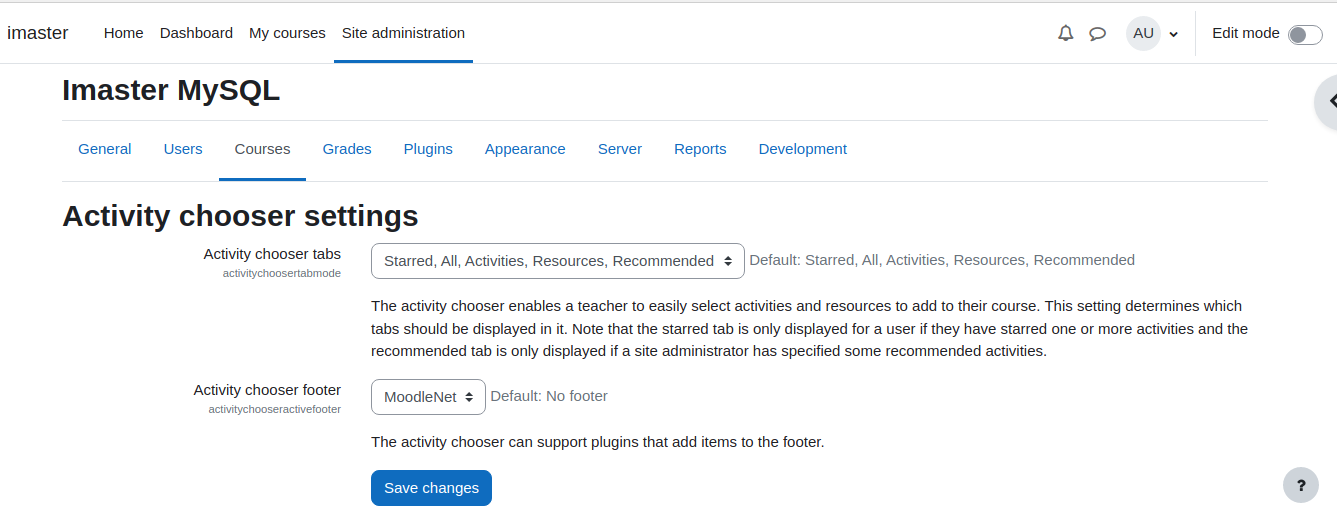Image resolution: width=1337 pixels, height=528 pixels.
Task: Open the Dashboard link
Action: (196, 33)
